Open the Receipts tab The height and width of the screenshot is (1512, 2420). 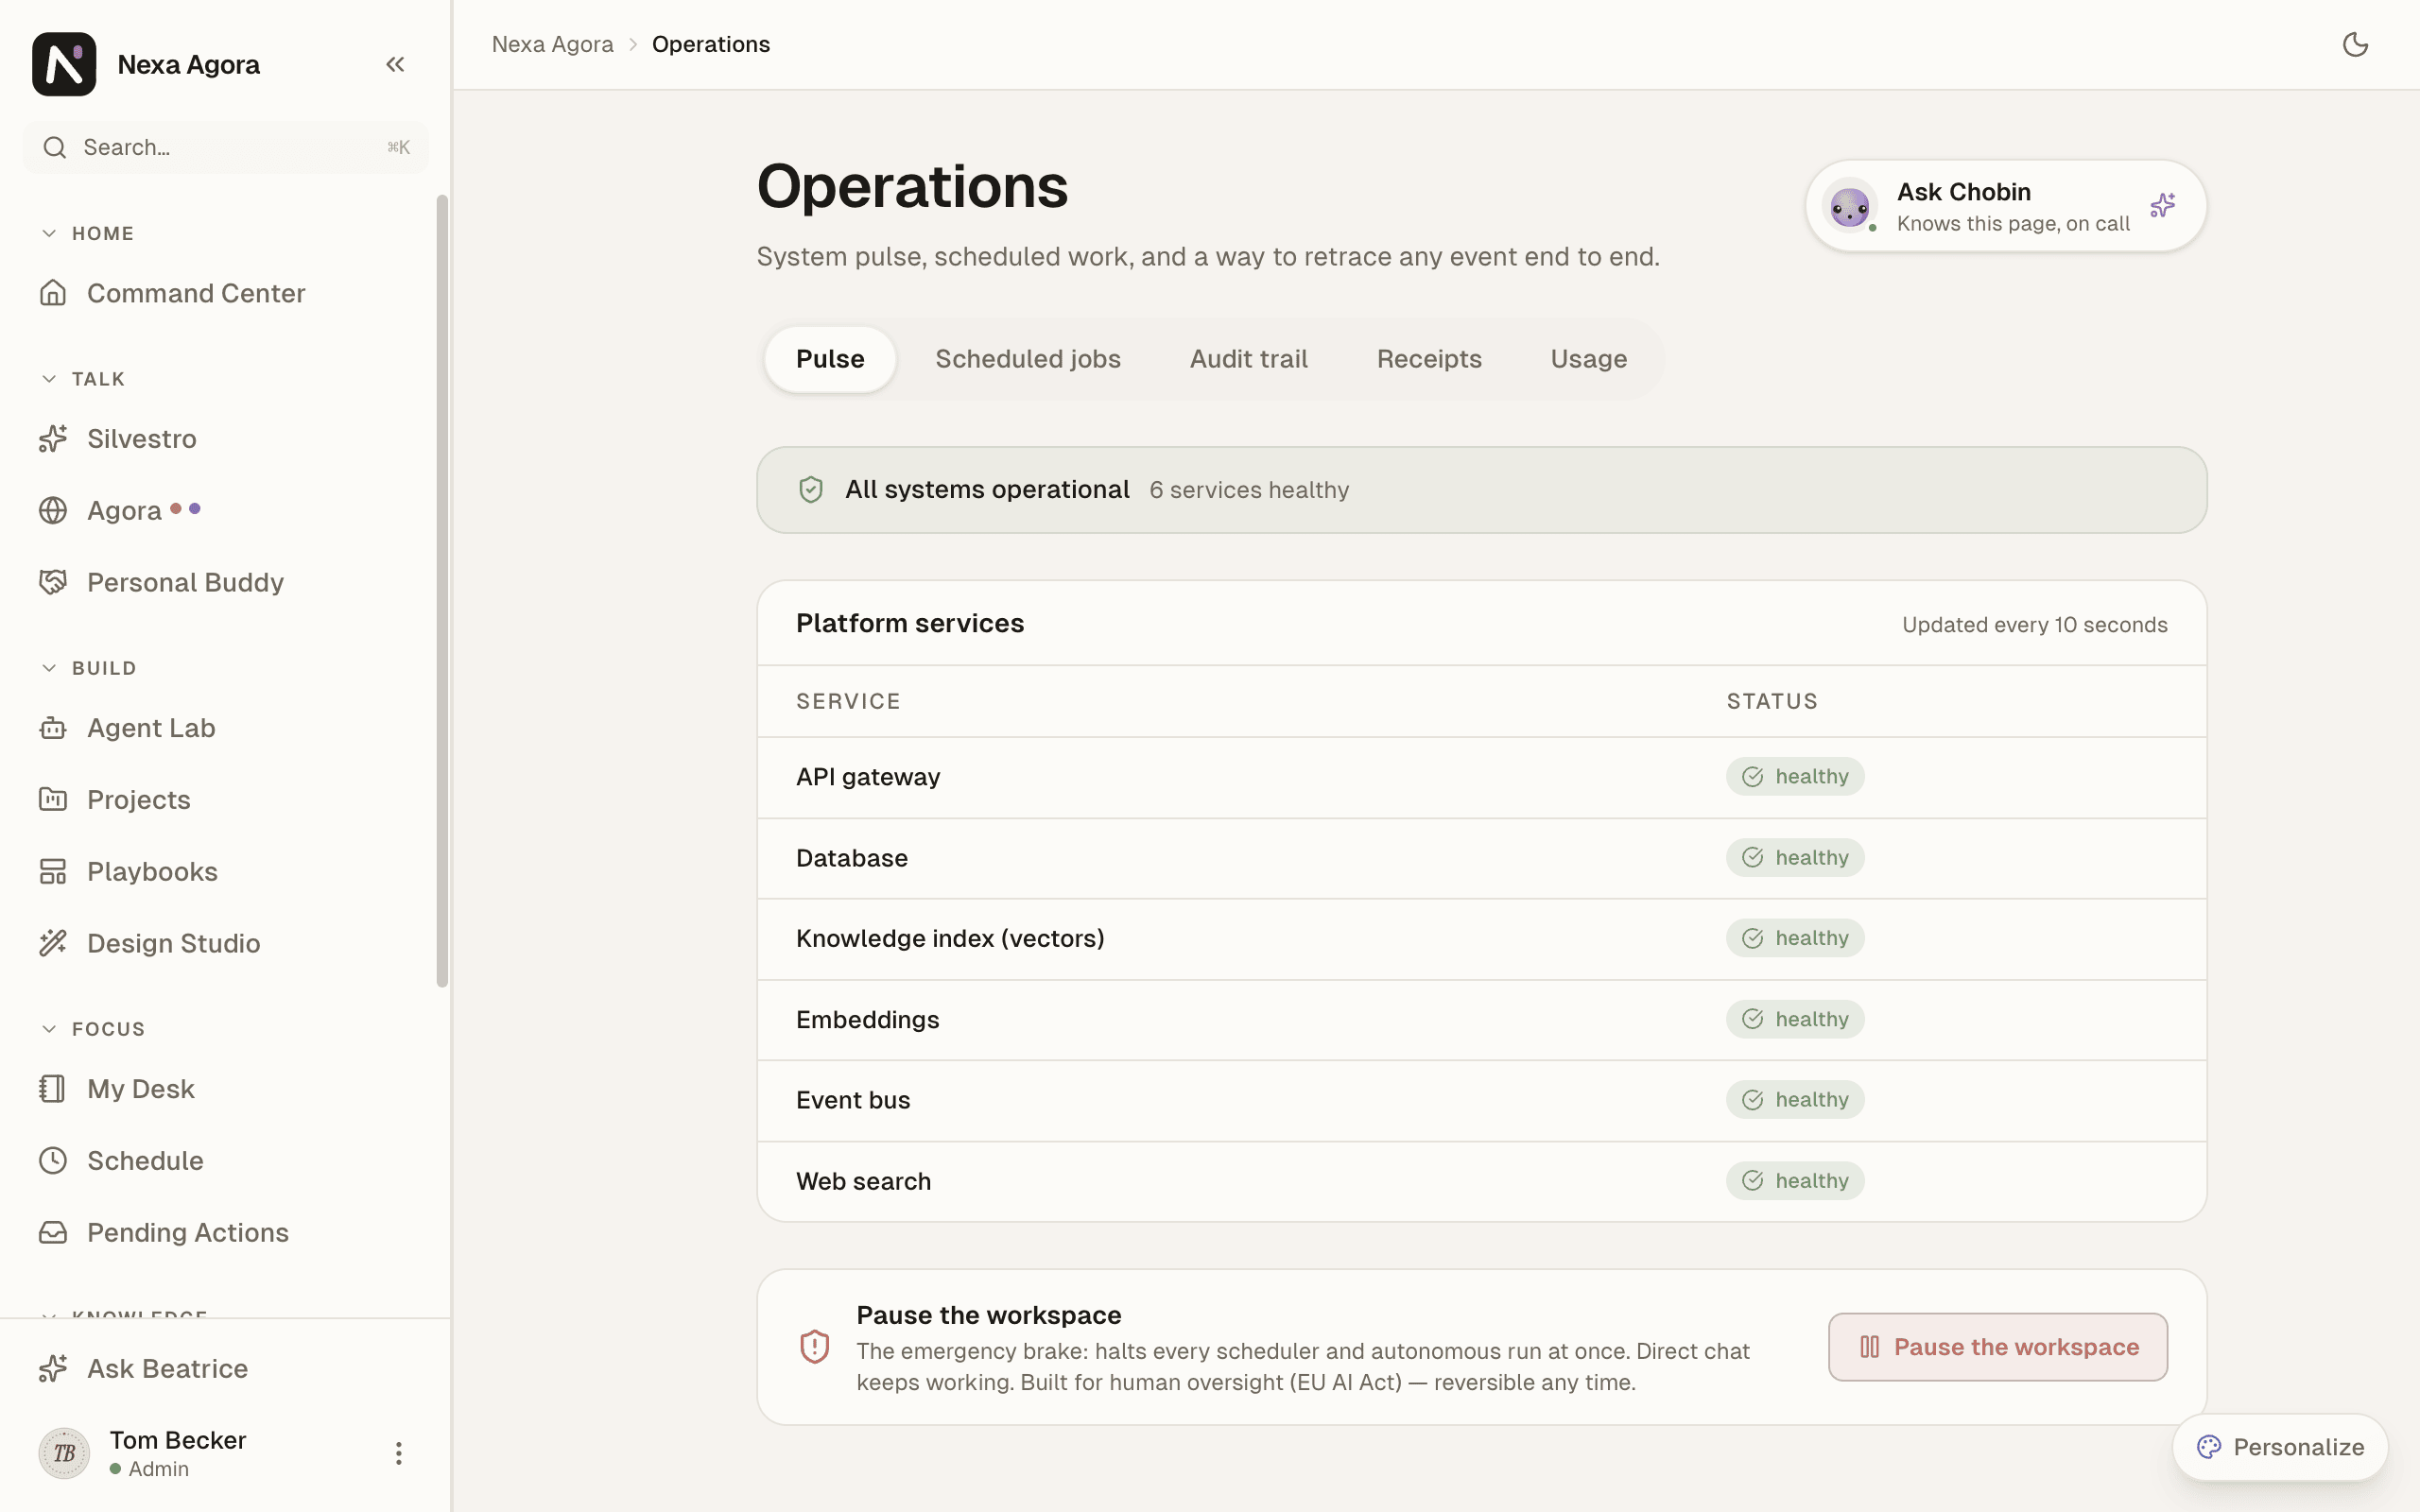click(1429, 359)
